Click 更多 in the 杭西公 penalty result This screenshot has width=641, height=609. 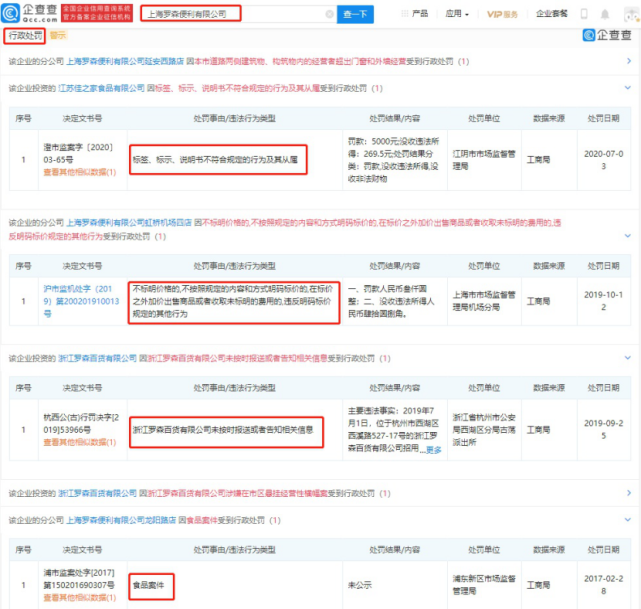(x=432, y=450)
